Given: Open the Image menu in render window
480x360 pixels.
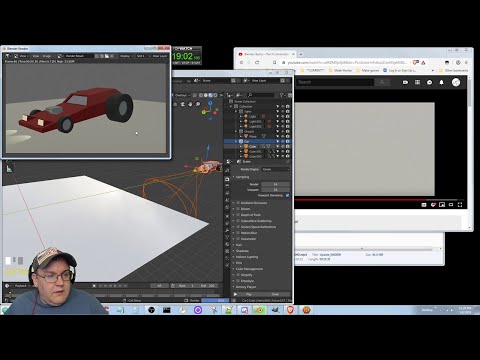Looking at the screenshot, I should pyautogui.click(x=46, y=56).
